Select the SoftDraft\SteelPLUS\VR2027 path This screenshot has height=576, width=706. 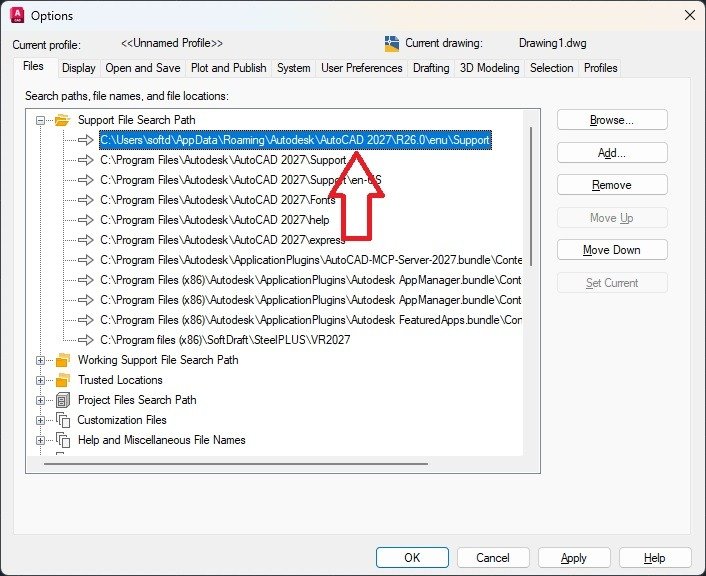point(225,340)
